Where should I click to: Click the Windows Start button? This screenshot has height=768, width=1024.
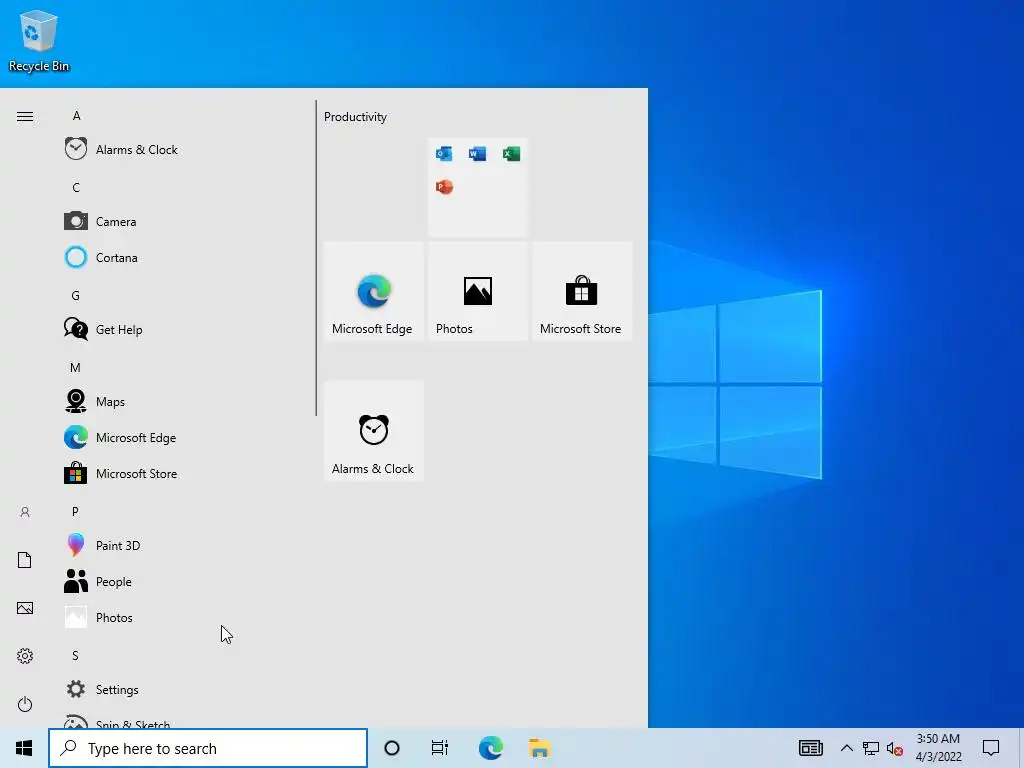24,748
